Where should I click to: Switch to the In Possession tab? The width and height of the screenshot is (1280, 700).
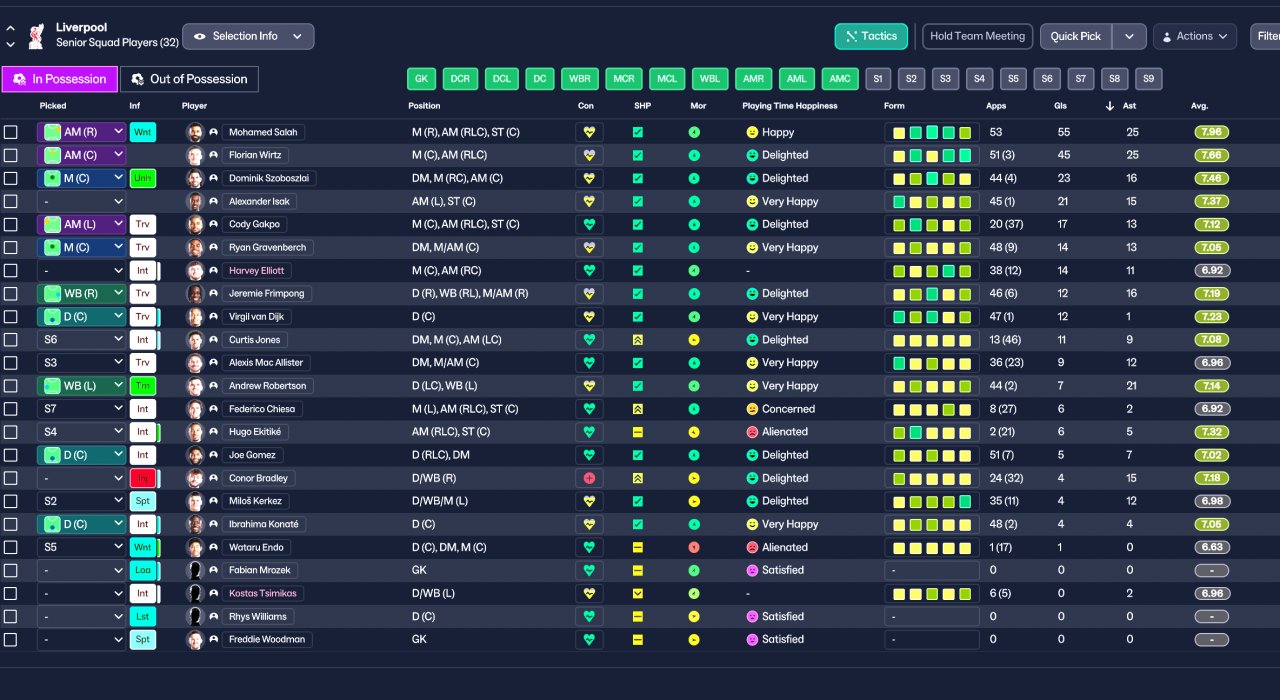(x=60, y=79)
